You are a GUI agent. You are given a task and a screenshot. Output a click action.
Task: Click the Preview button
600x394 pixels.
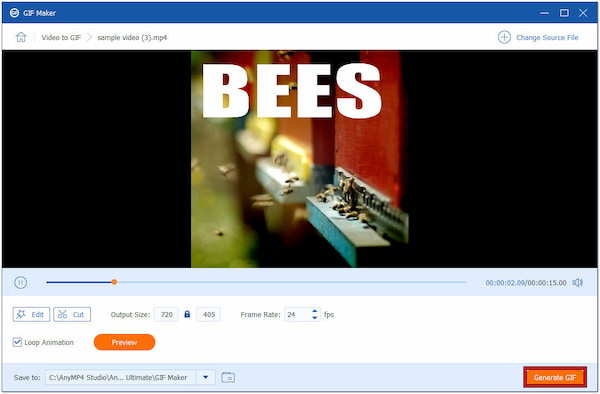124,342
